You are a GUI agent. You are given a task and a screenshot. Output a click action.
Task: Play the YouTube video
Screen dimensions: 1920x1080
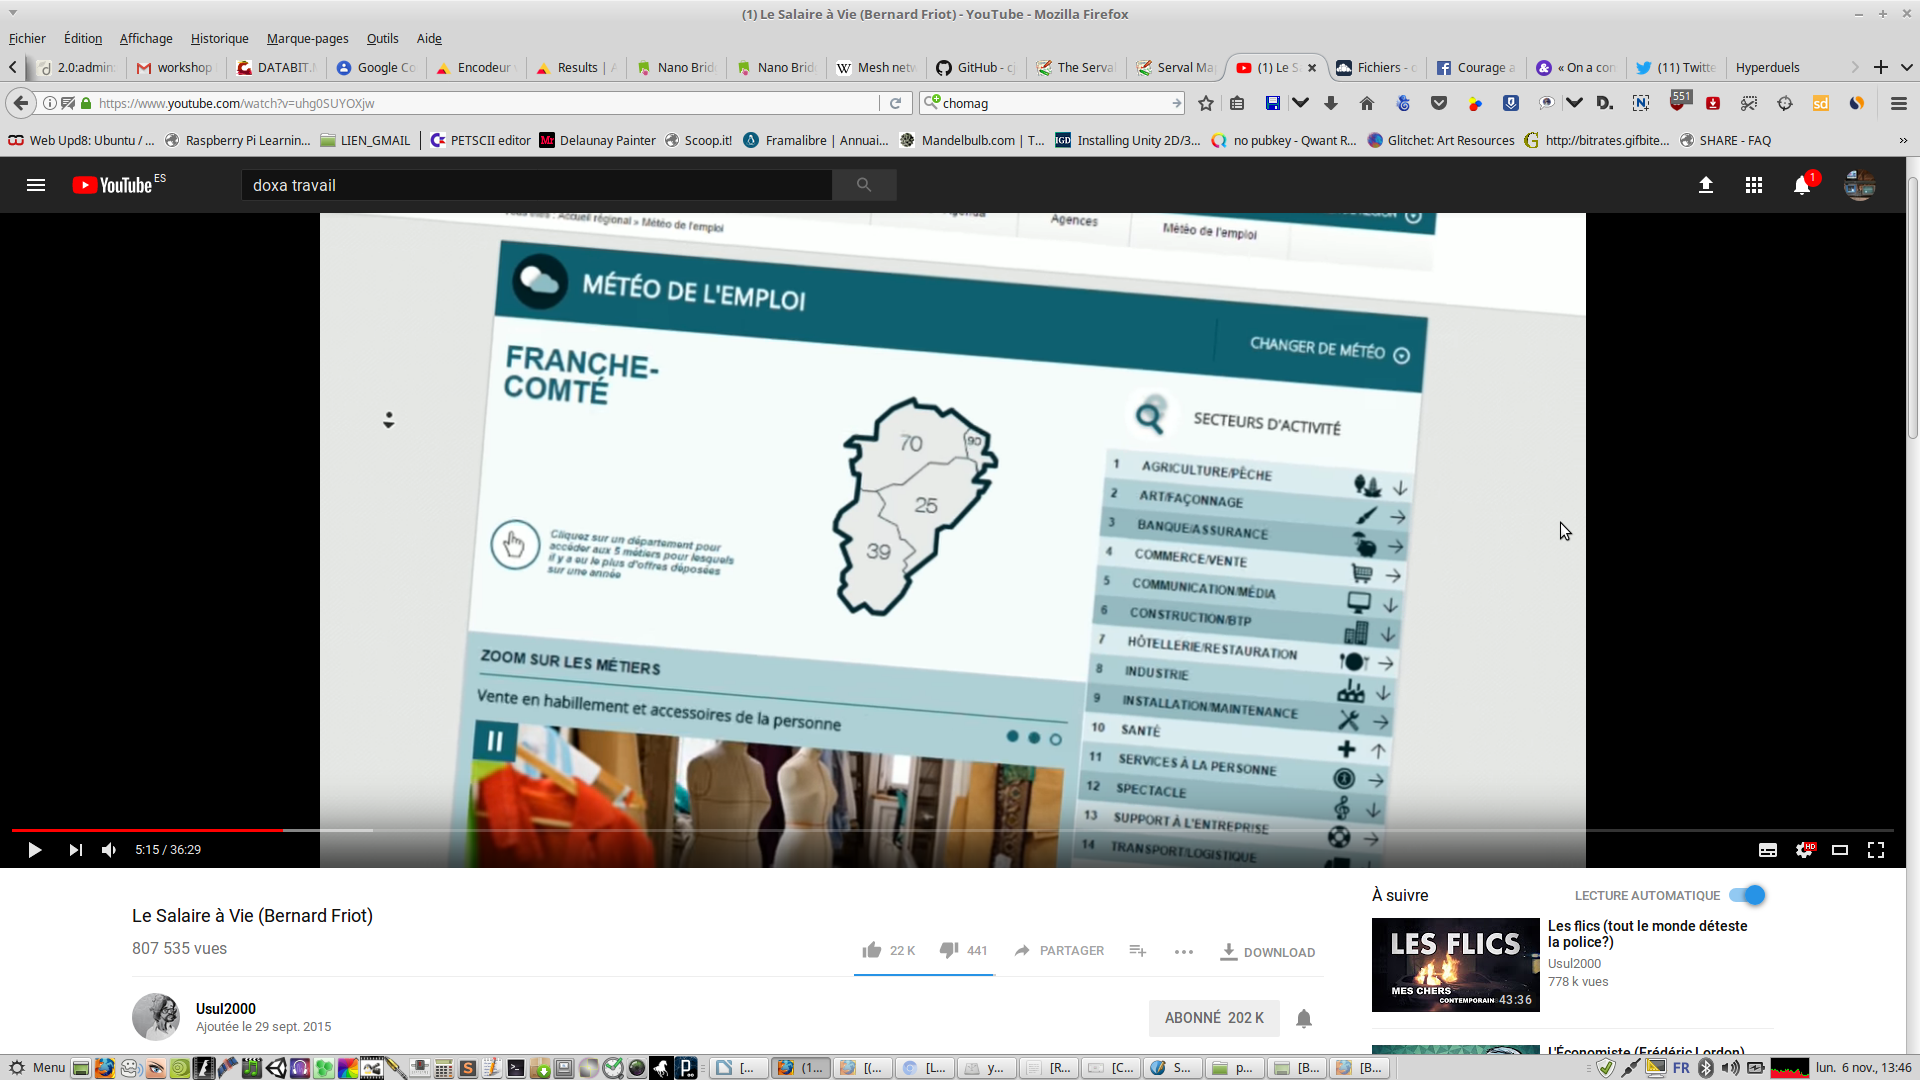coord(34,850)
